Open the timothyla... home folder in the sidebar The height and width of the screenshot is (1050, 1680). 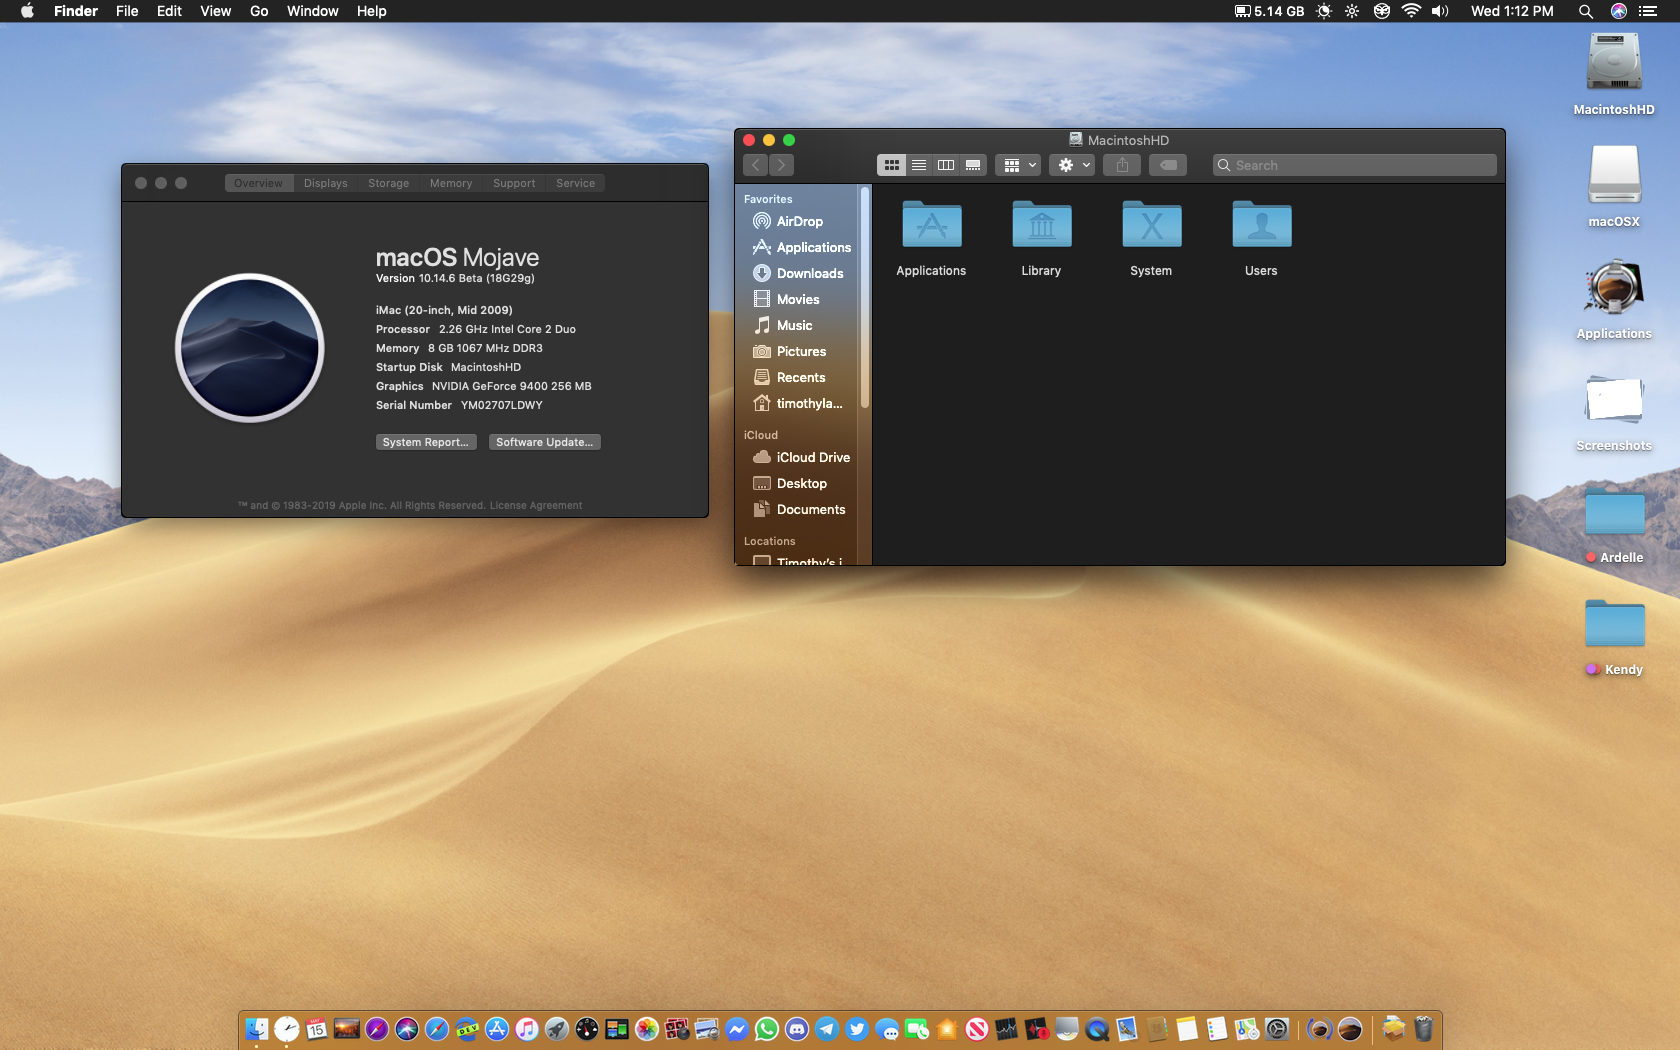click(x=798, y=403)
